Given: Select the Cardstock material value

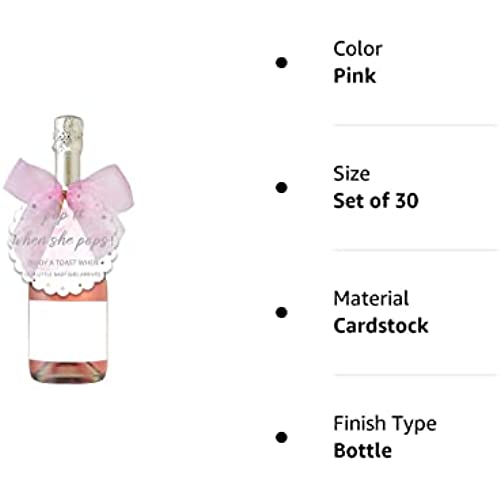Looking at the screenshot, I should [381, 326].
